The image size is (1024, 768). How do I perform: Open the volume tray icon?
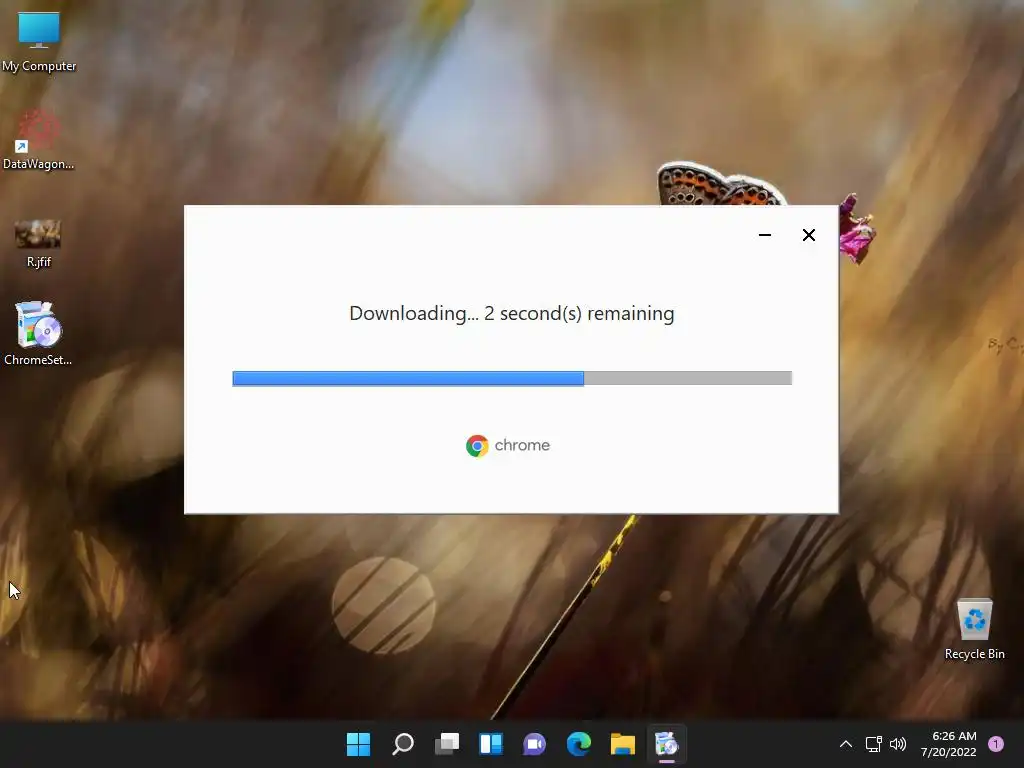pyautogui.click(x=898, y=744)
